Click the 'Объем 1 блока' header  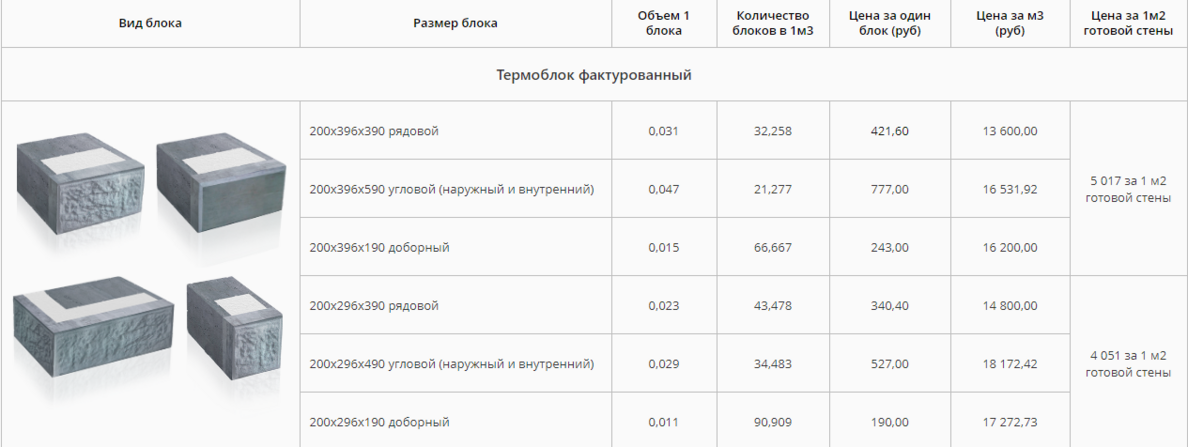click(x=664, y=23)
